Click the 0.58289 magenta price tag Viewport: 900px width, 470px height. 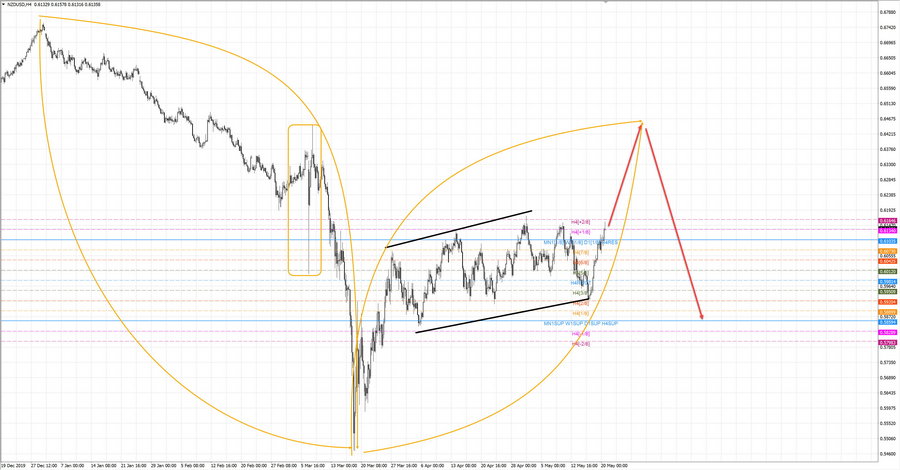(887, 332)
